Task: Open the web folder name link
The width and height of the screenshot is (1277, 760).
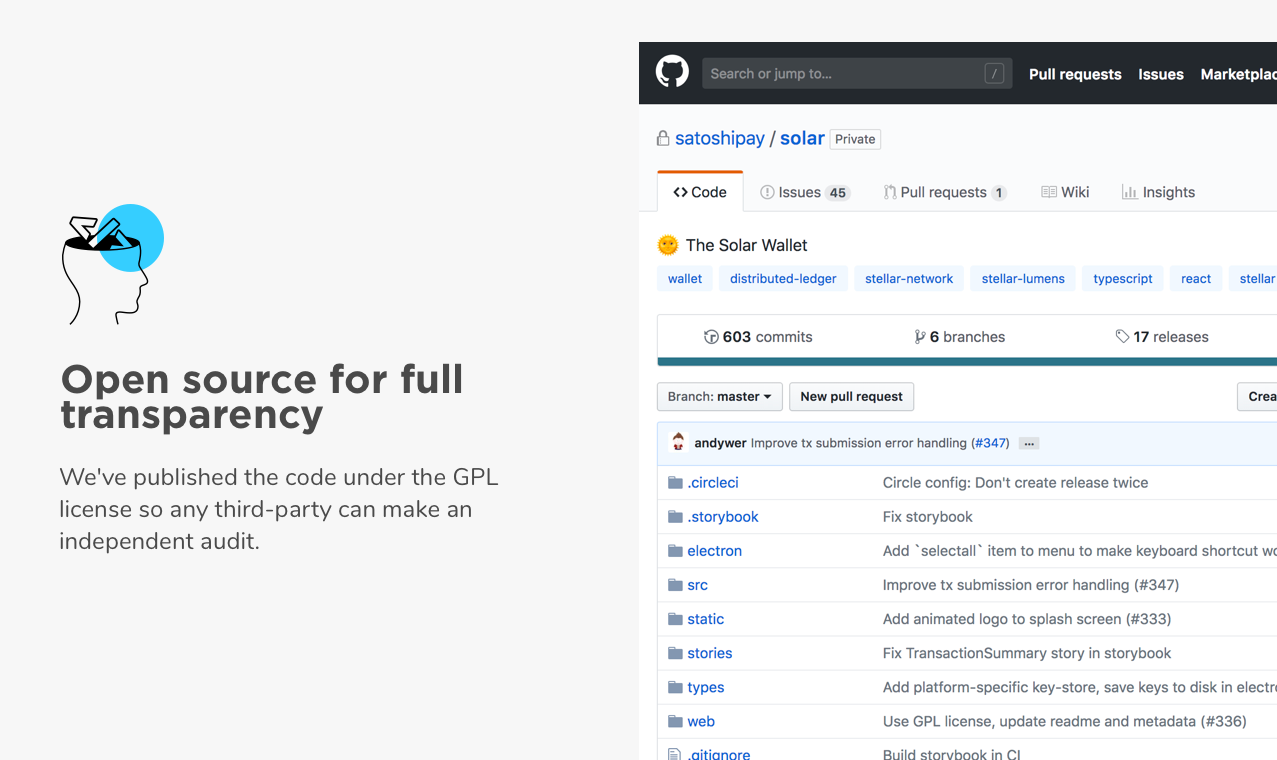Action: pyautogui.click(x=700, y=721)
